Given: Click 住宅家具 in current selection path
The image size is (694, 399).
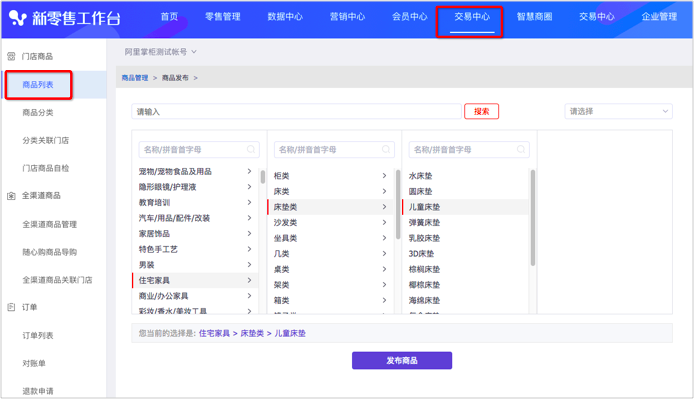Looking at the screenshot, I should [x=214, y=333].
